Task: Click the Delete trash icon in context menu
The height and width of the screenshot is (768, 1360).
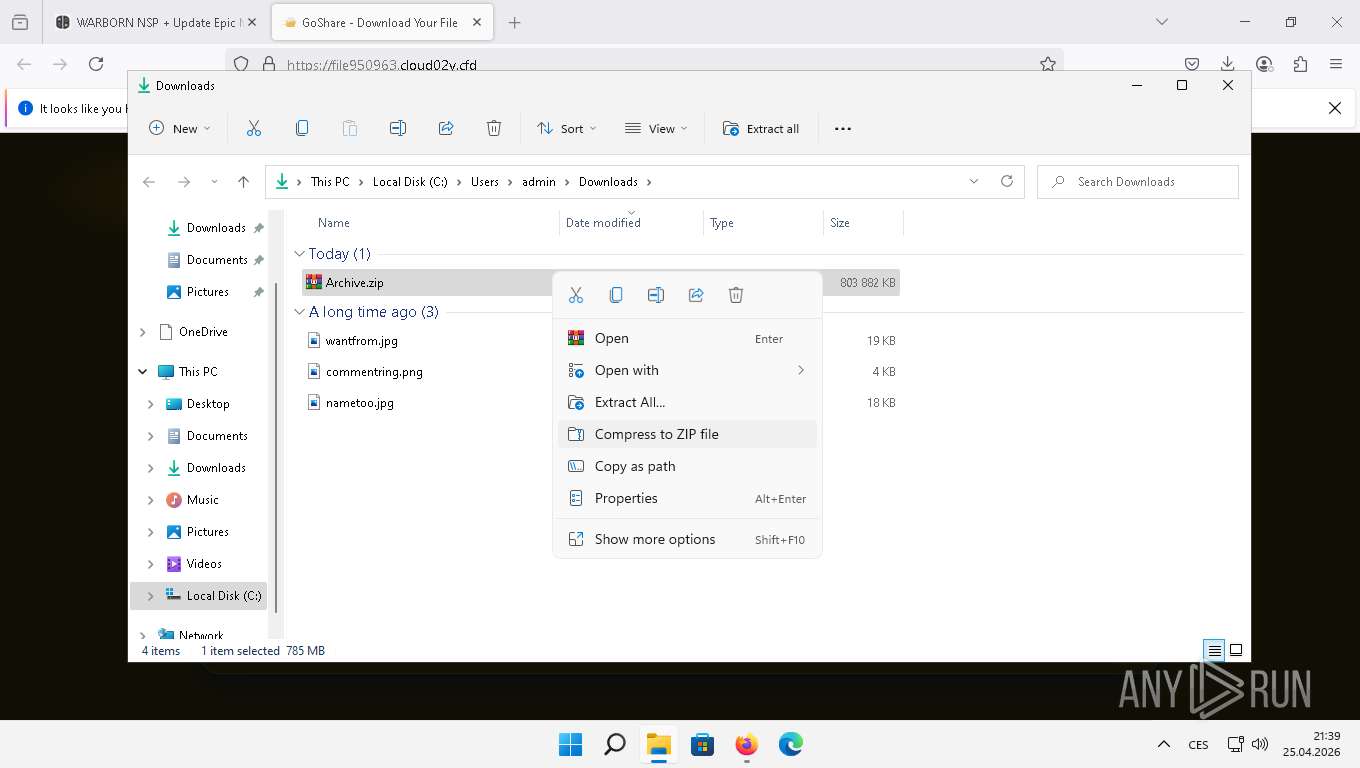Action: pyautogui.click(x=736, y=295)
